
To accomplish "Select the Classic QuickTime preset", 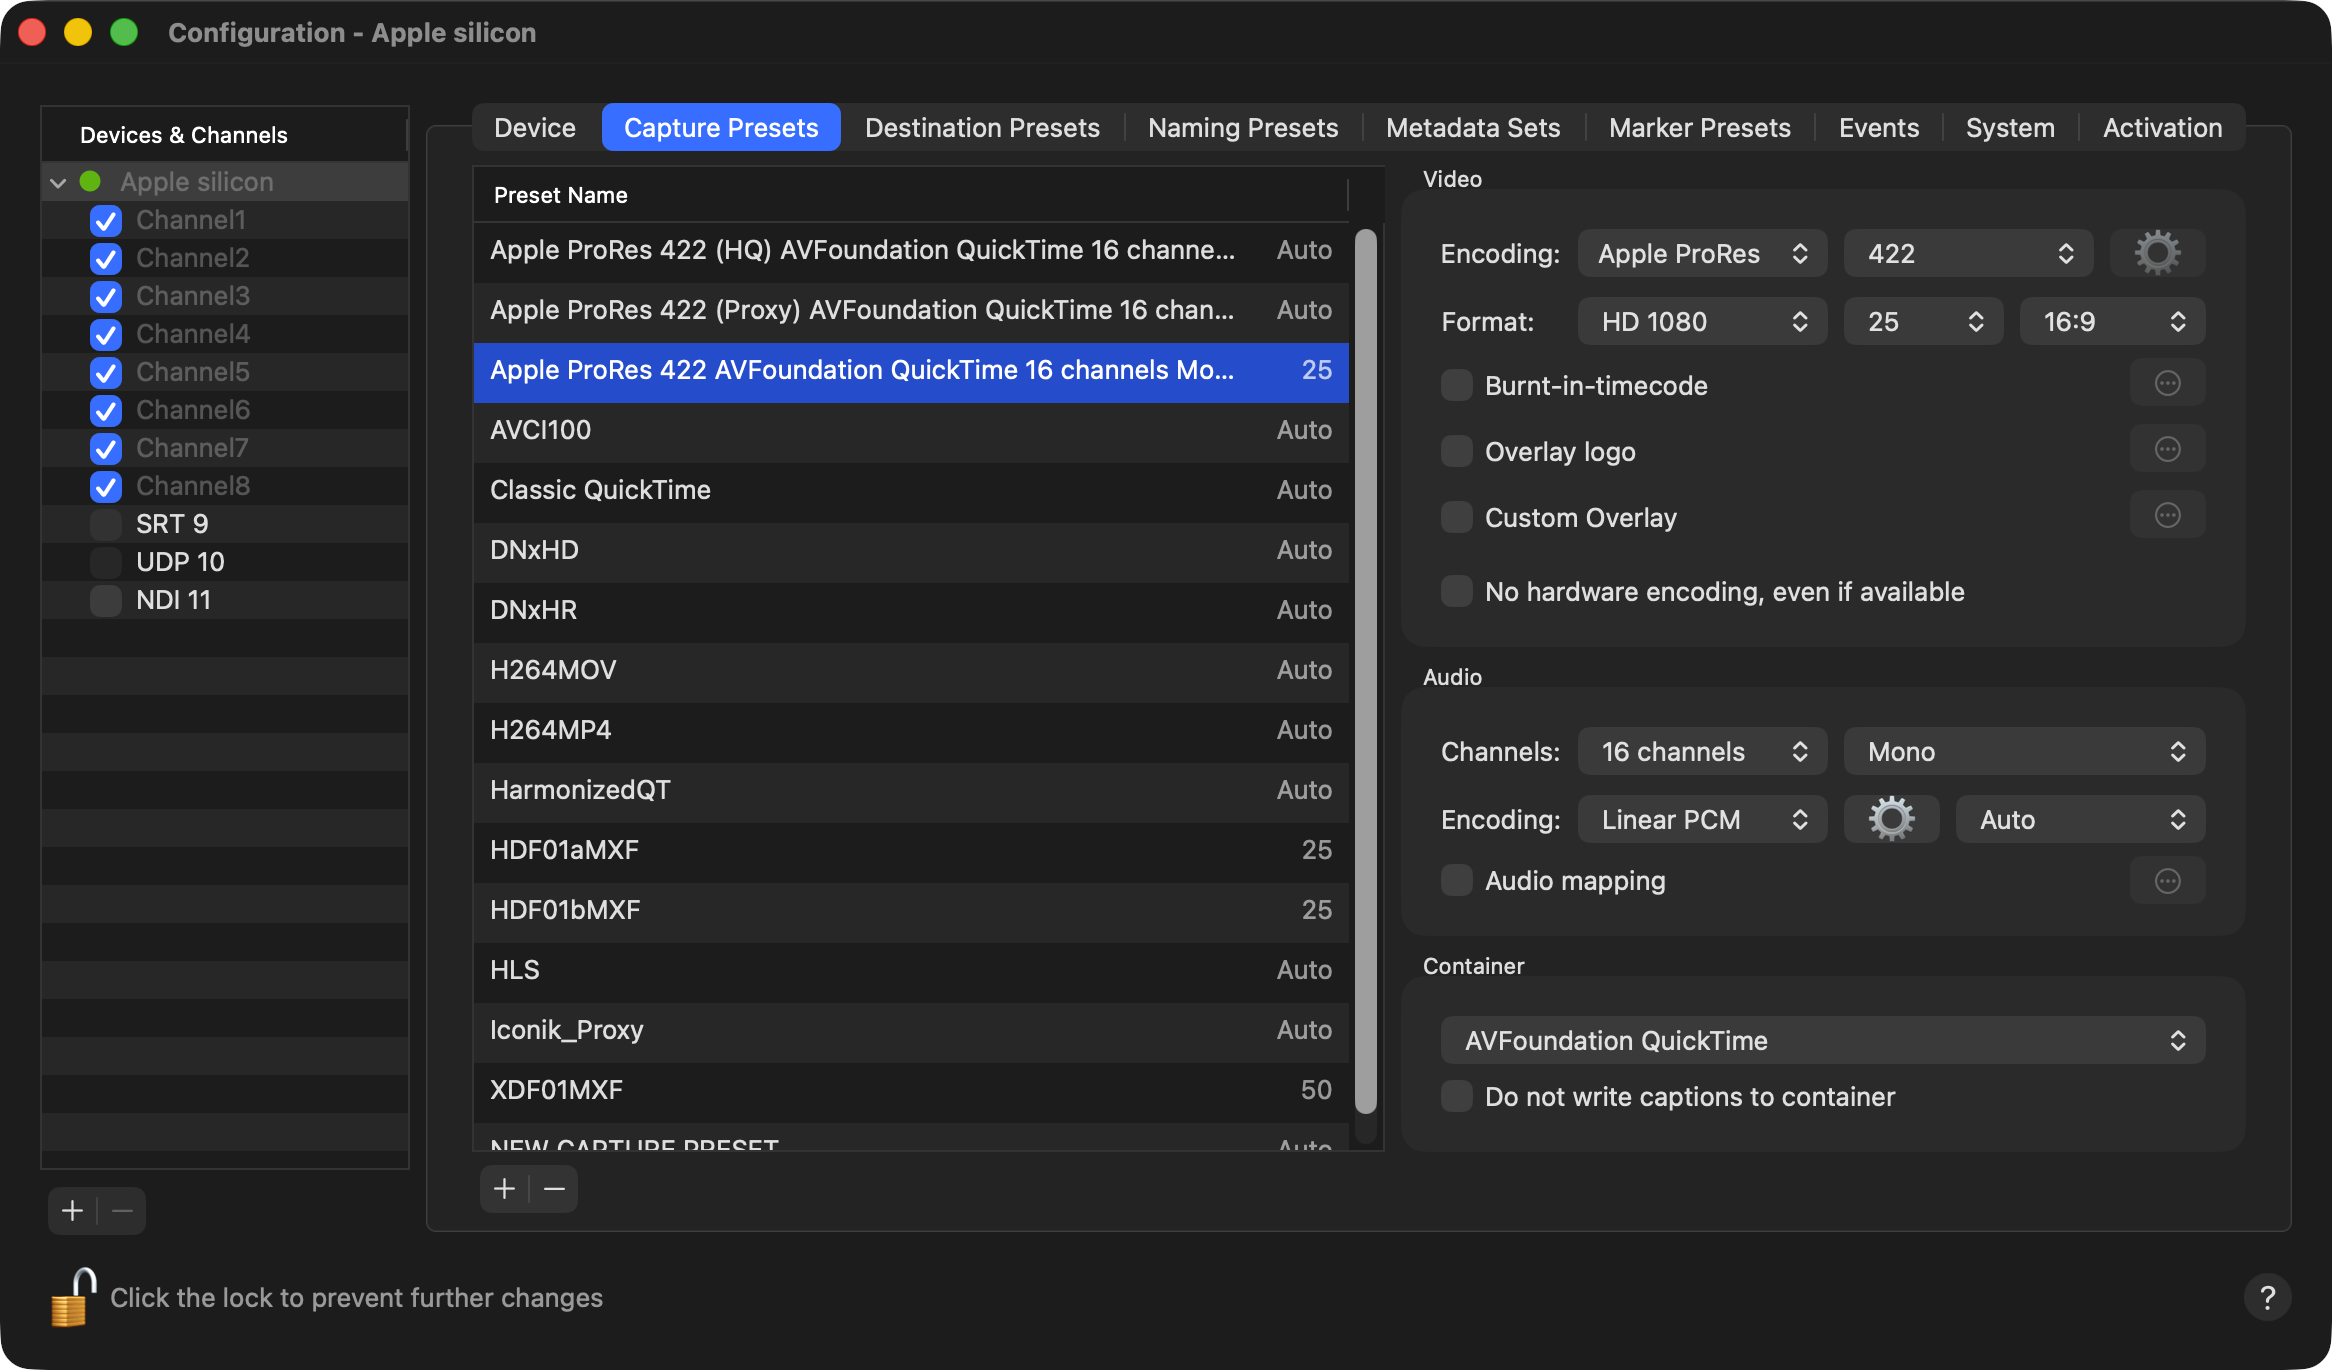I will pos(911,490).
